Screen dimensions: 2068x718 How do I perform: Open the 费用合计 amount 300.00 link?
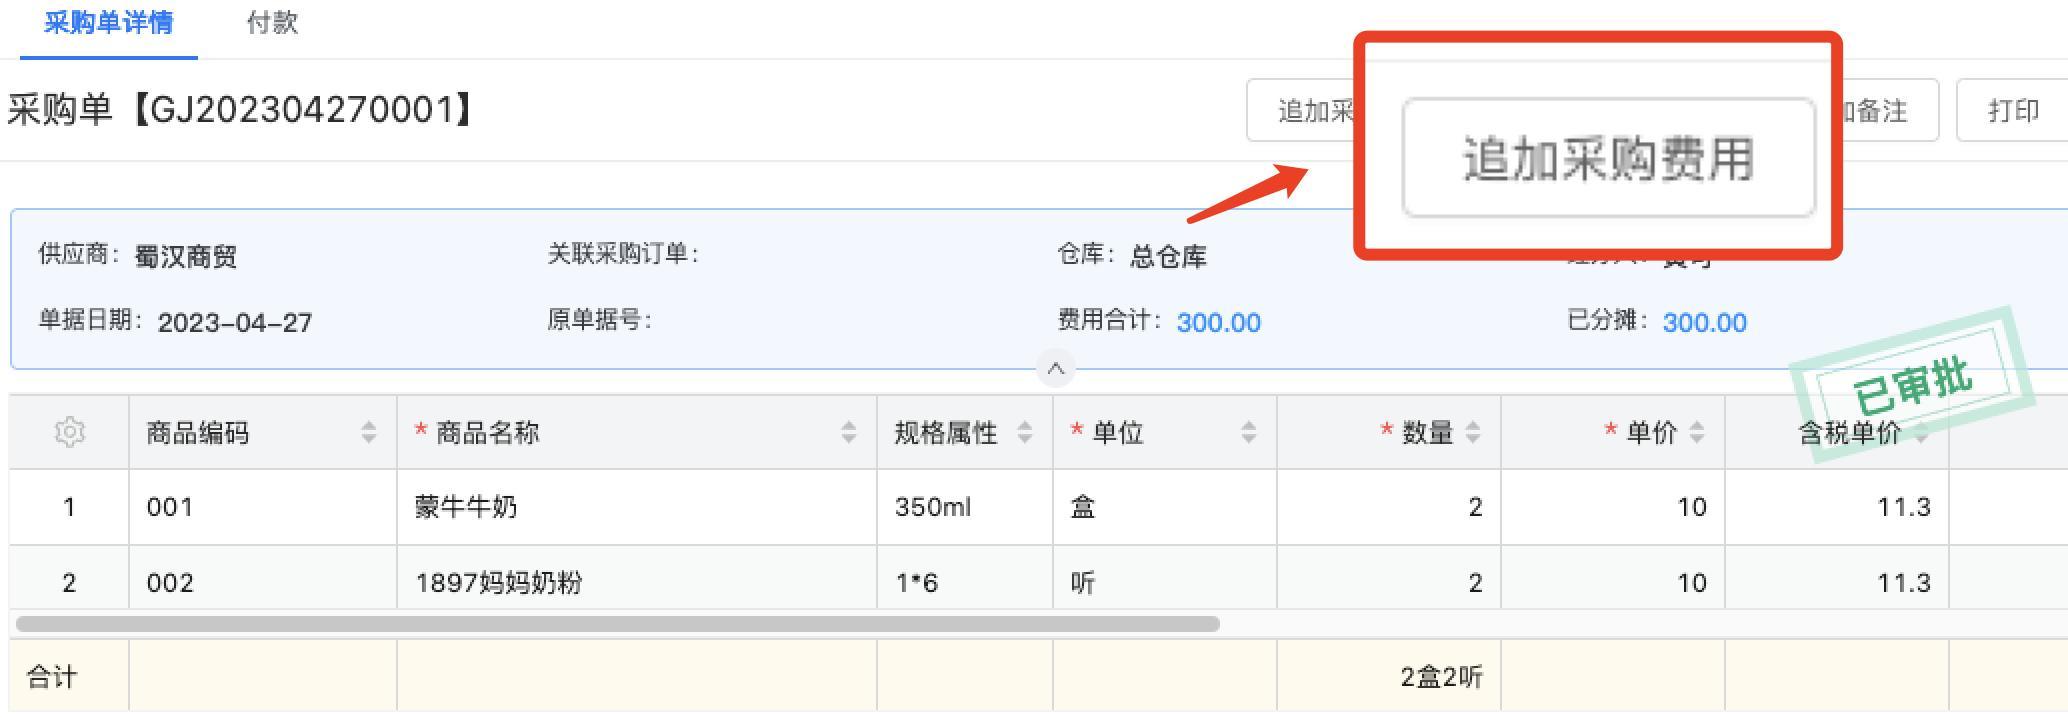click(x=1218, y=322)
